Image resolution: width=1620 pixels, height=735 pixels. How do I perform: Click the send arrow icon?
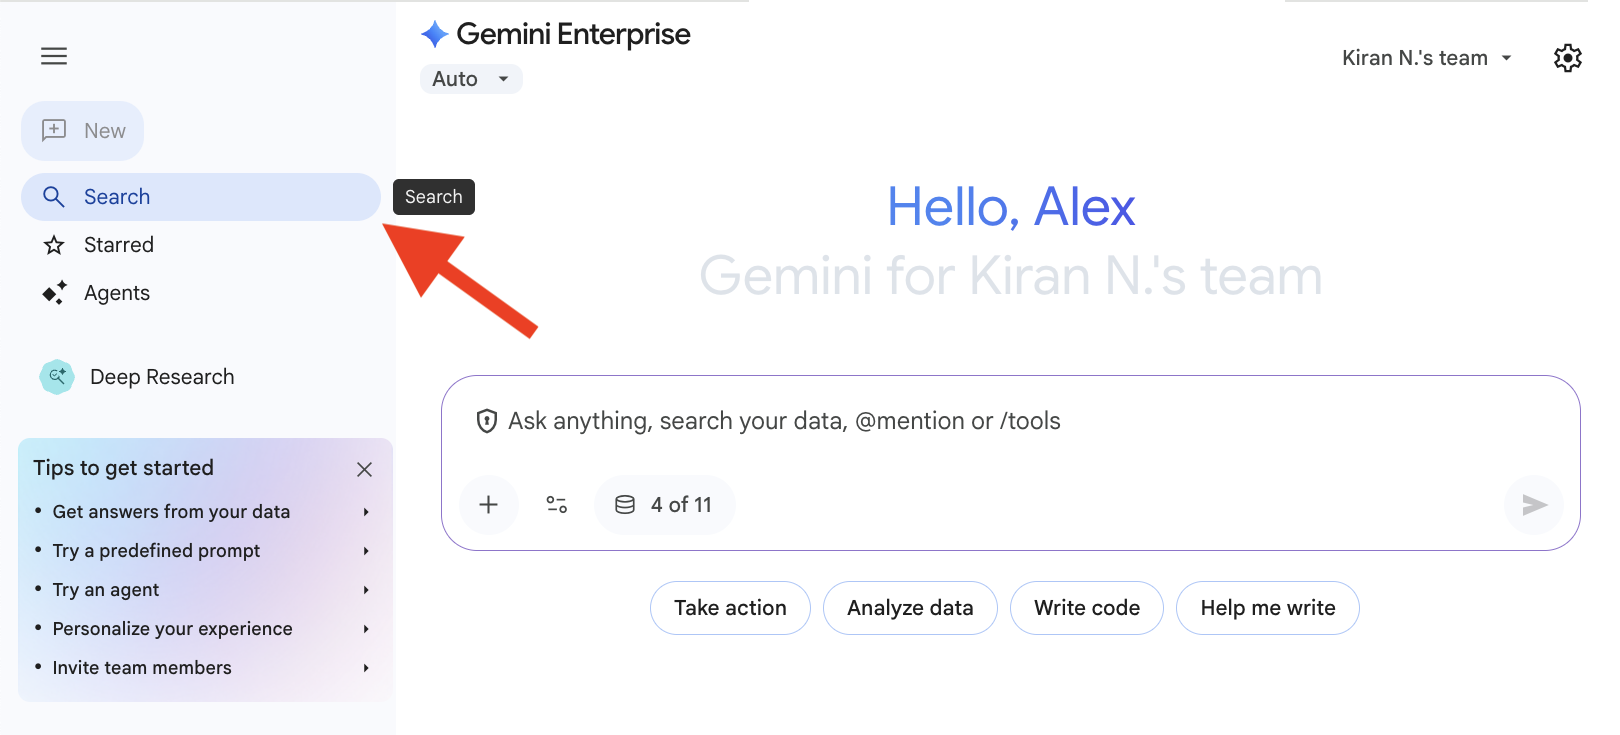pyautogui.click(x=1534, y=505)
